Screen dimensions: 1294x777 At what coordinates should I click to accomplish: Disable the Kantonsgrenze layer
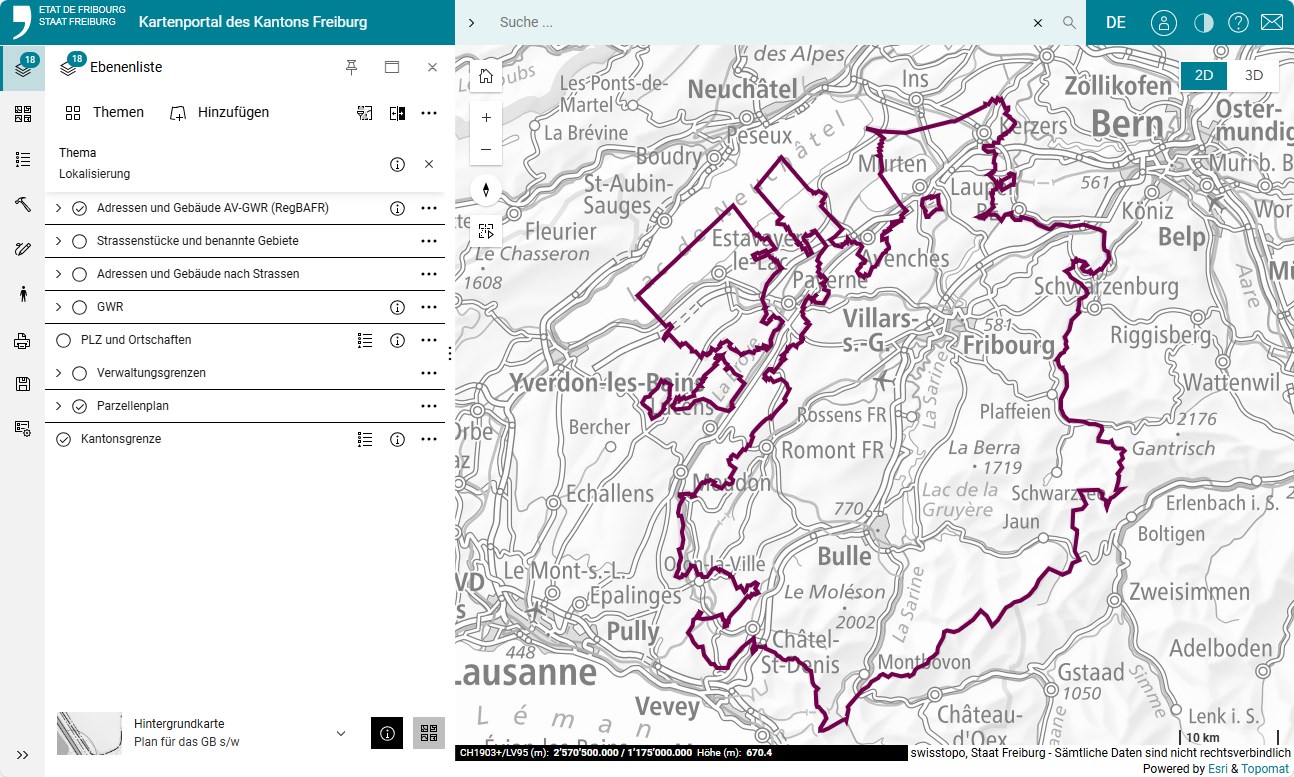pos(64,439)
